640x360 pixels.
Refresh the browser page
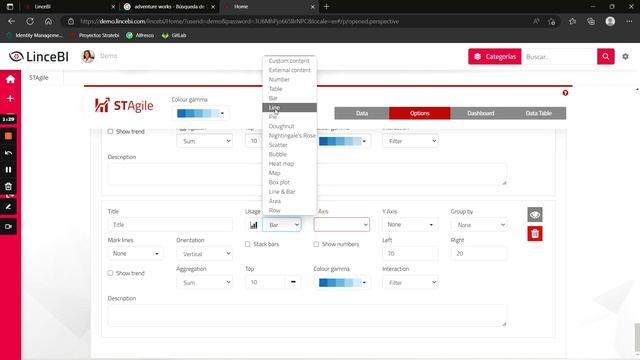[30, 21]
